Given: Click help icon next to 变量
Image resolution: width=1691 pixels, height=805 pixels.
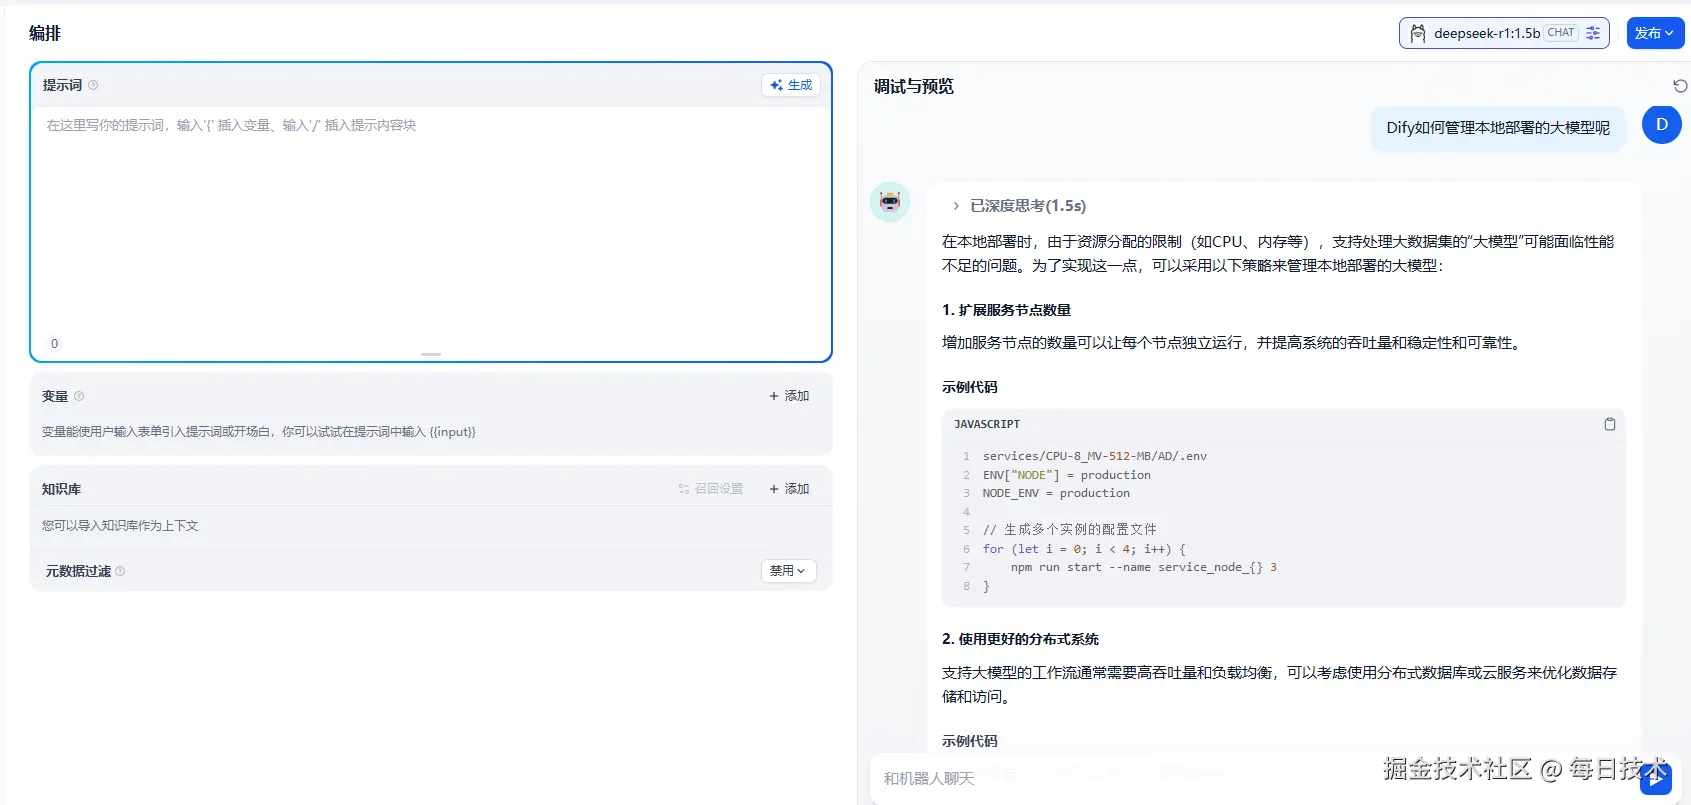Looking at the screenshot, I should [79, 396].
